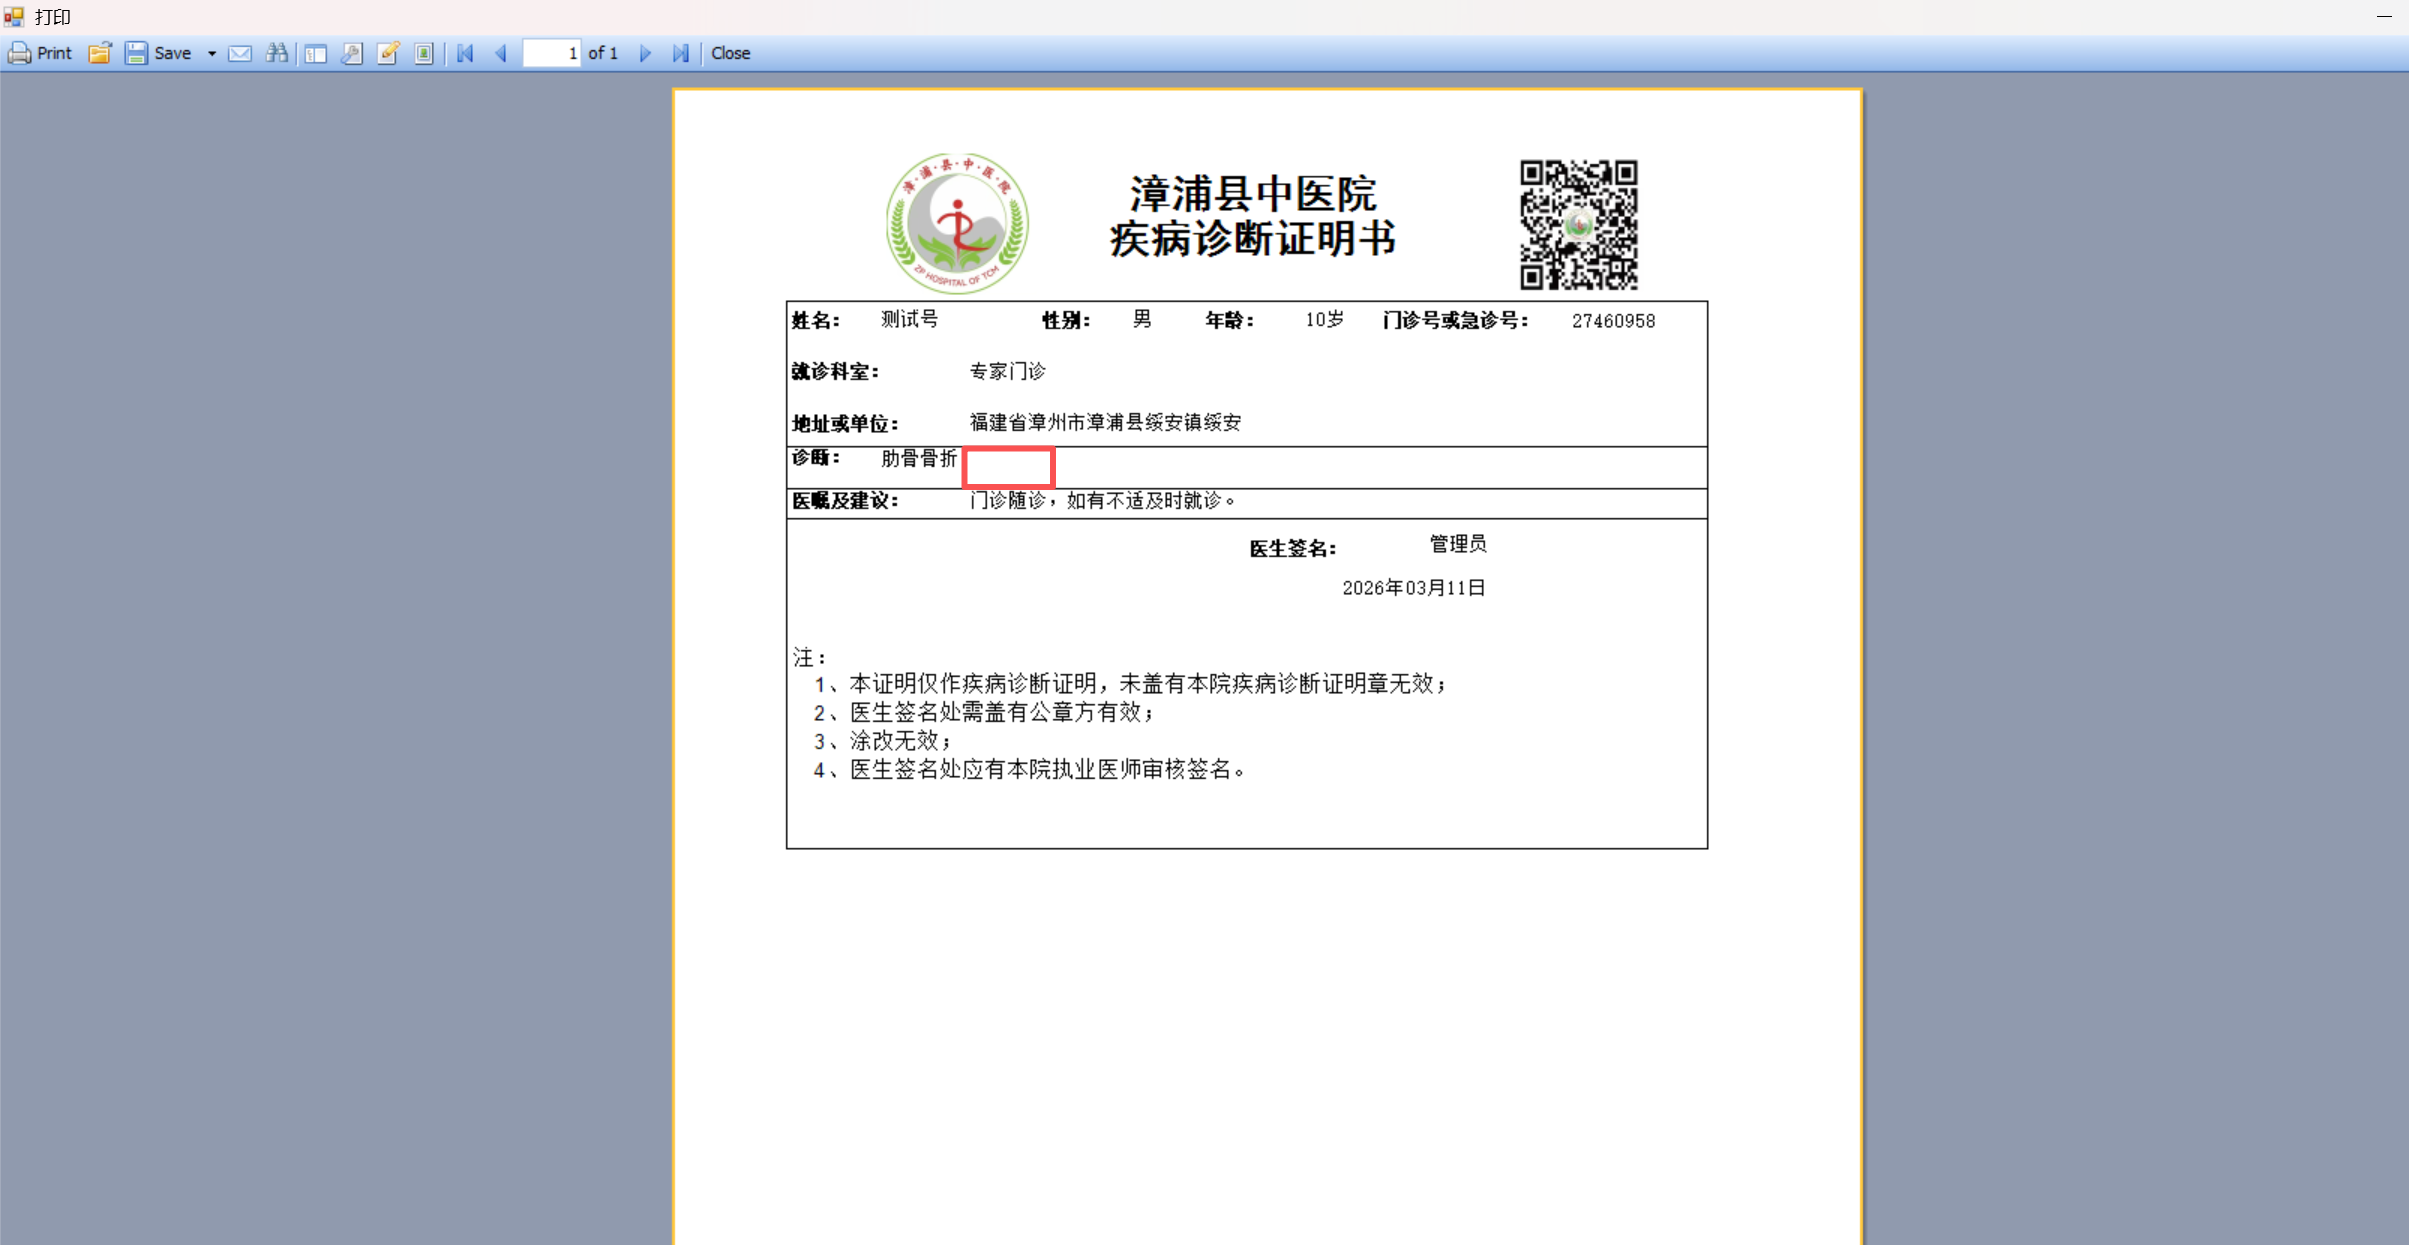Expand the Save format dropdown arrow
Image resolution: width=2409 pixels, height=1245 pixels.
pos(212,53)
